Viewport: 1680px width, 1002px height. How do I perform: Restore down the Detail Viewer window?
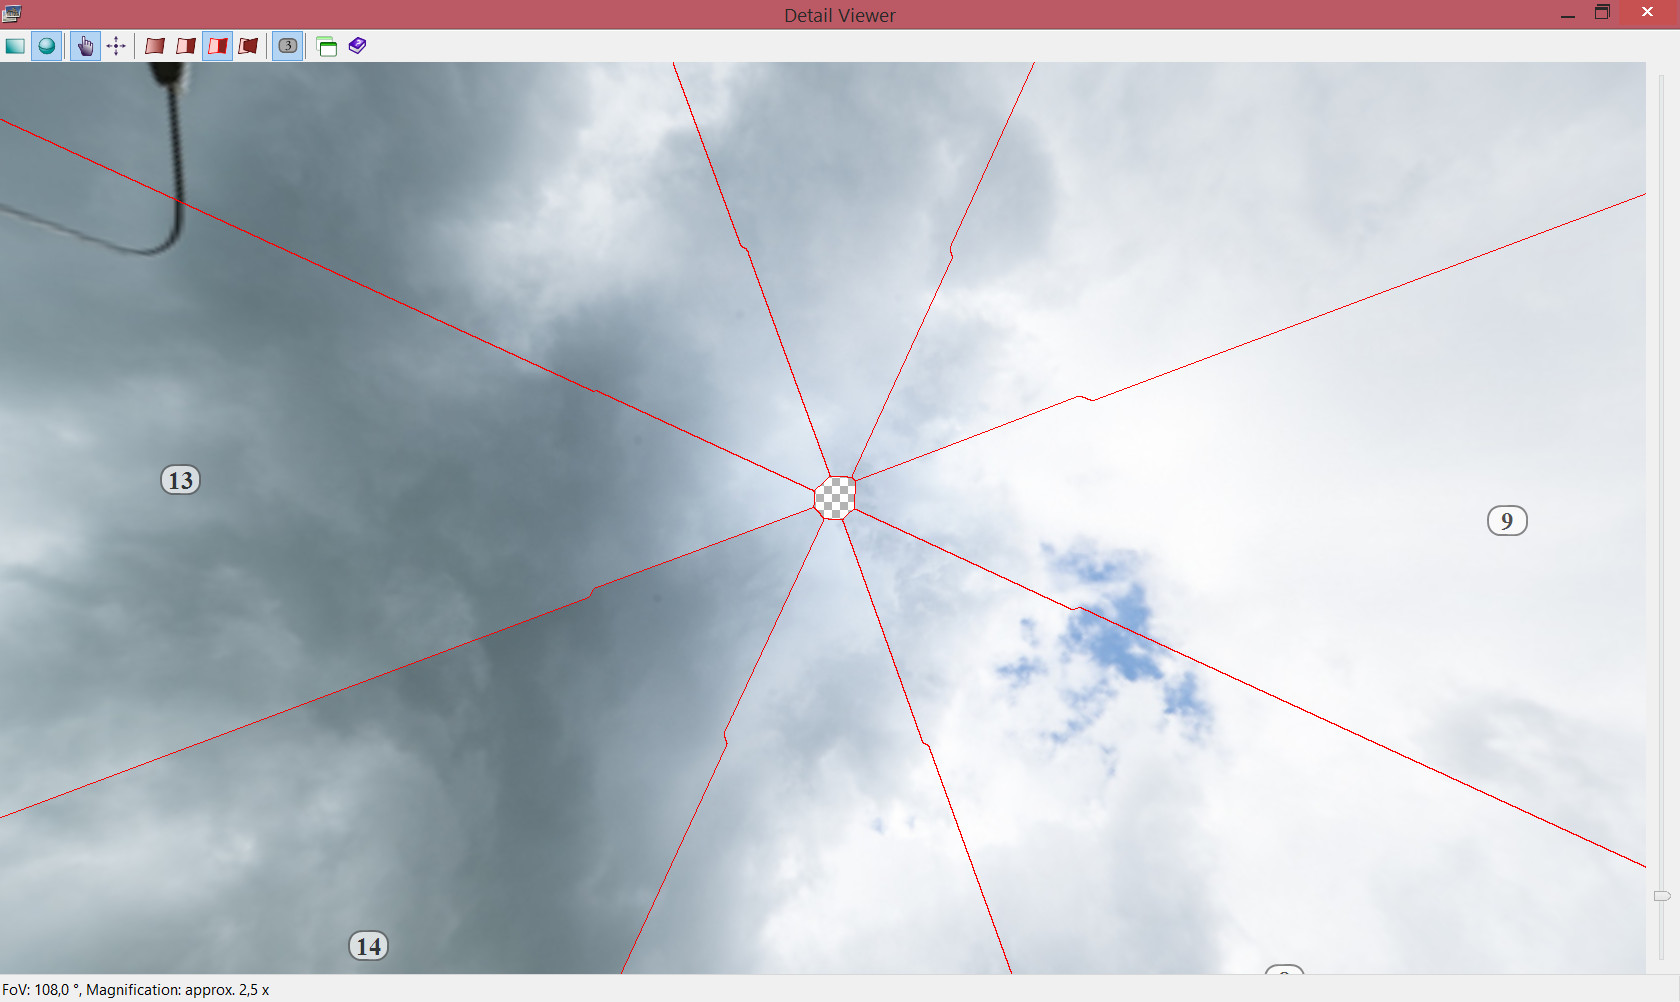tap(1602, 14)
